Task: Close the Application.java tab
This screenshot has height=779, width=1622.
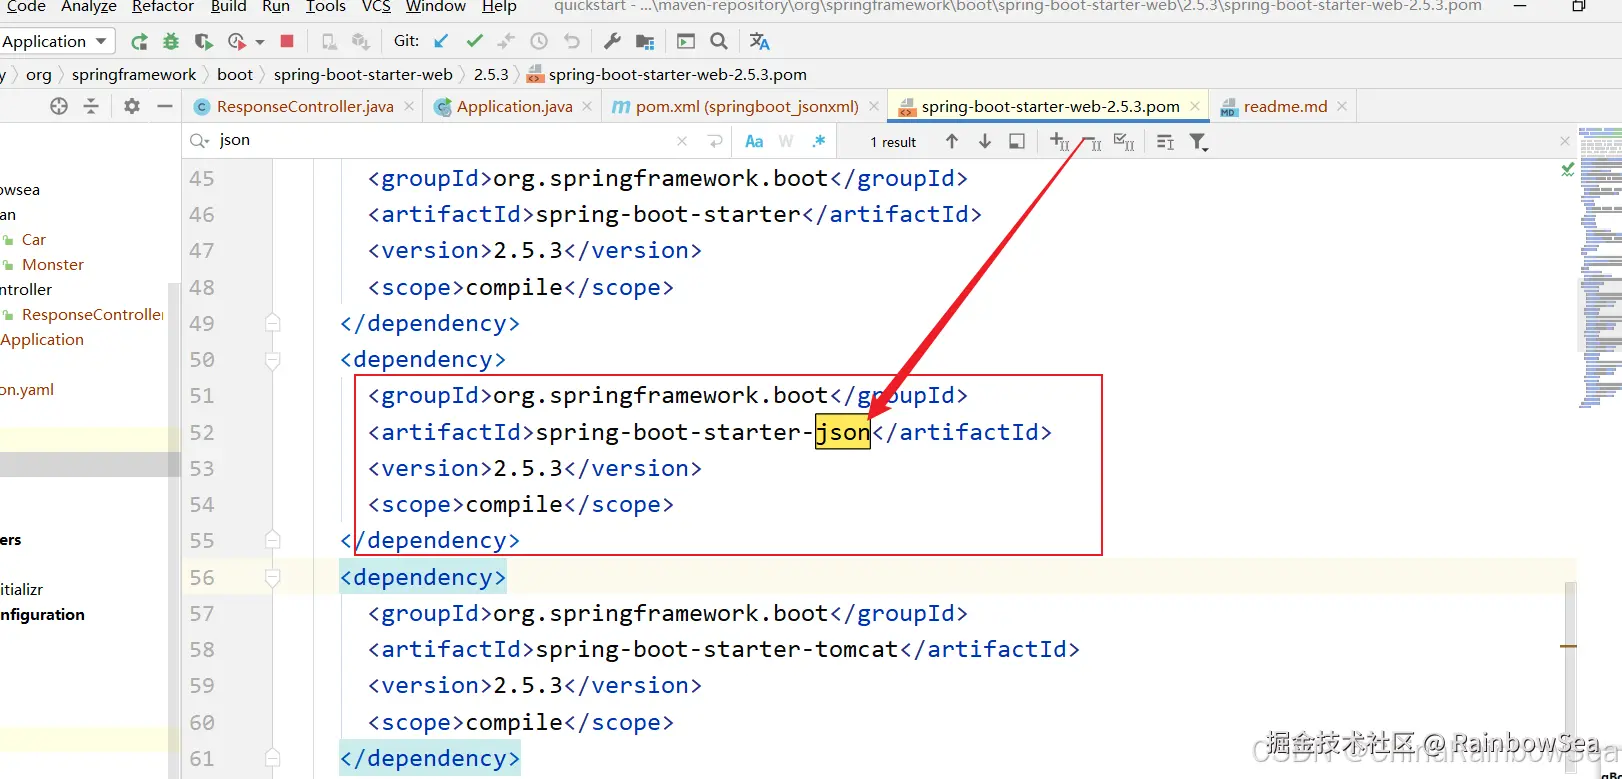Action: click(587, 106)
